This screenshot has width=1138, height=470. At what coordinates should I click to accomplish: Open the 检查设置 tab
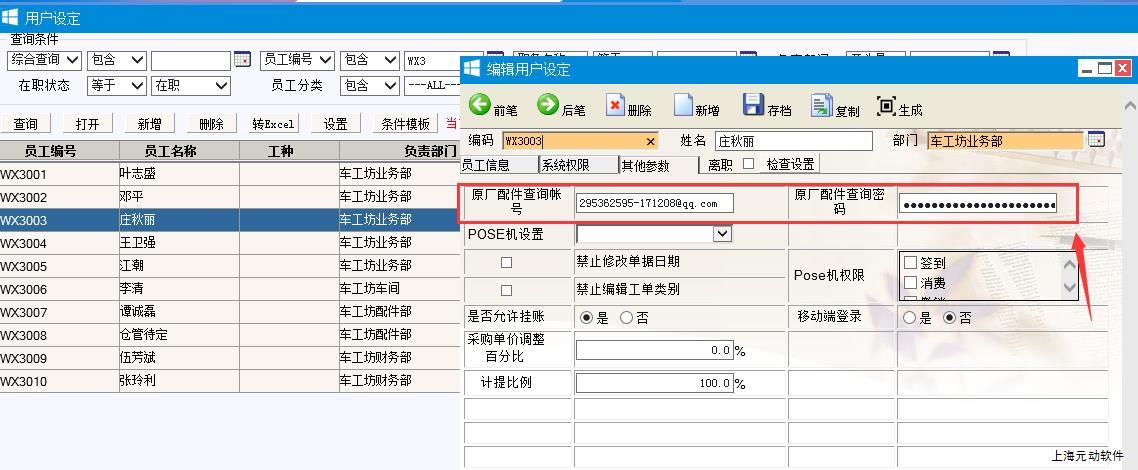click(x=790, y=164)
